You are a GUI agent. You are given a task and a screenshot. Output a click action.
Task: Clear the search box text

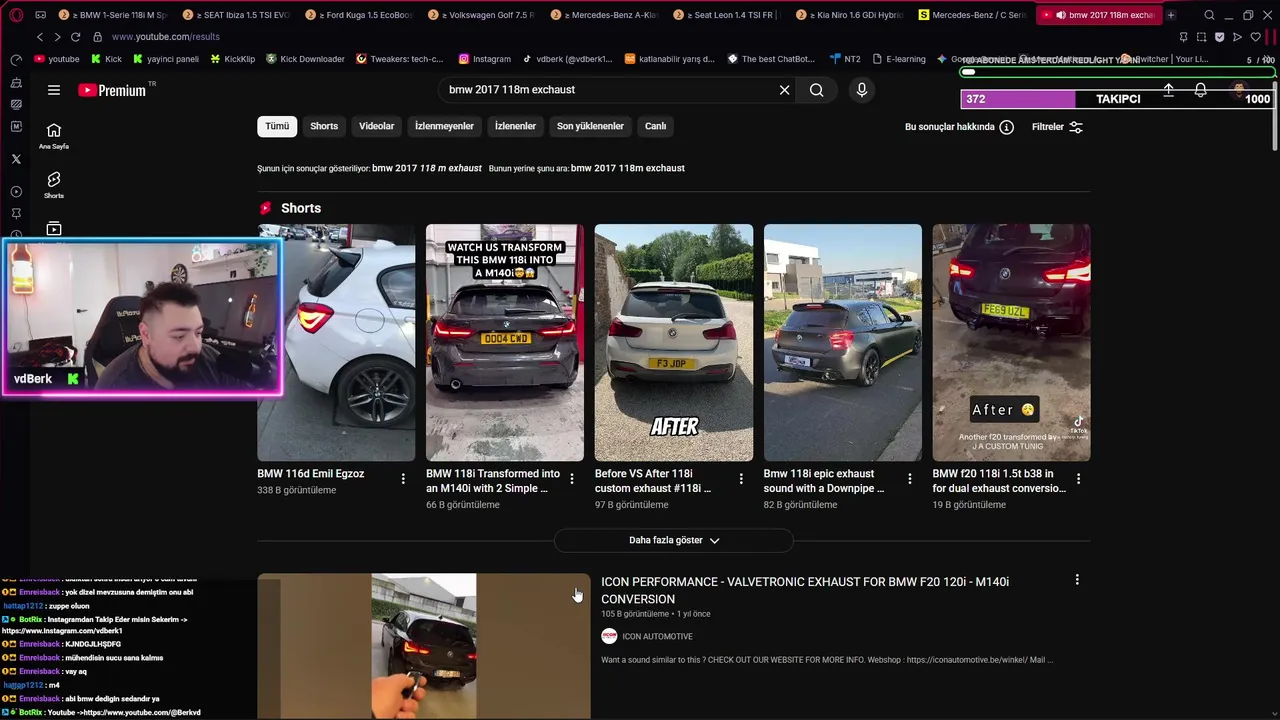click(x=785, y=90)
